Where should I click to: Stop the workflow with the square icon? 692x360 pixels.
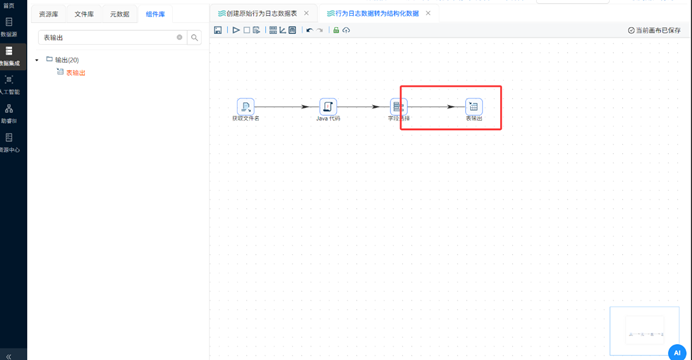click(x=247, y=30)
